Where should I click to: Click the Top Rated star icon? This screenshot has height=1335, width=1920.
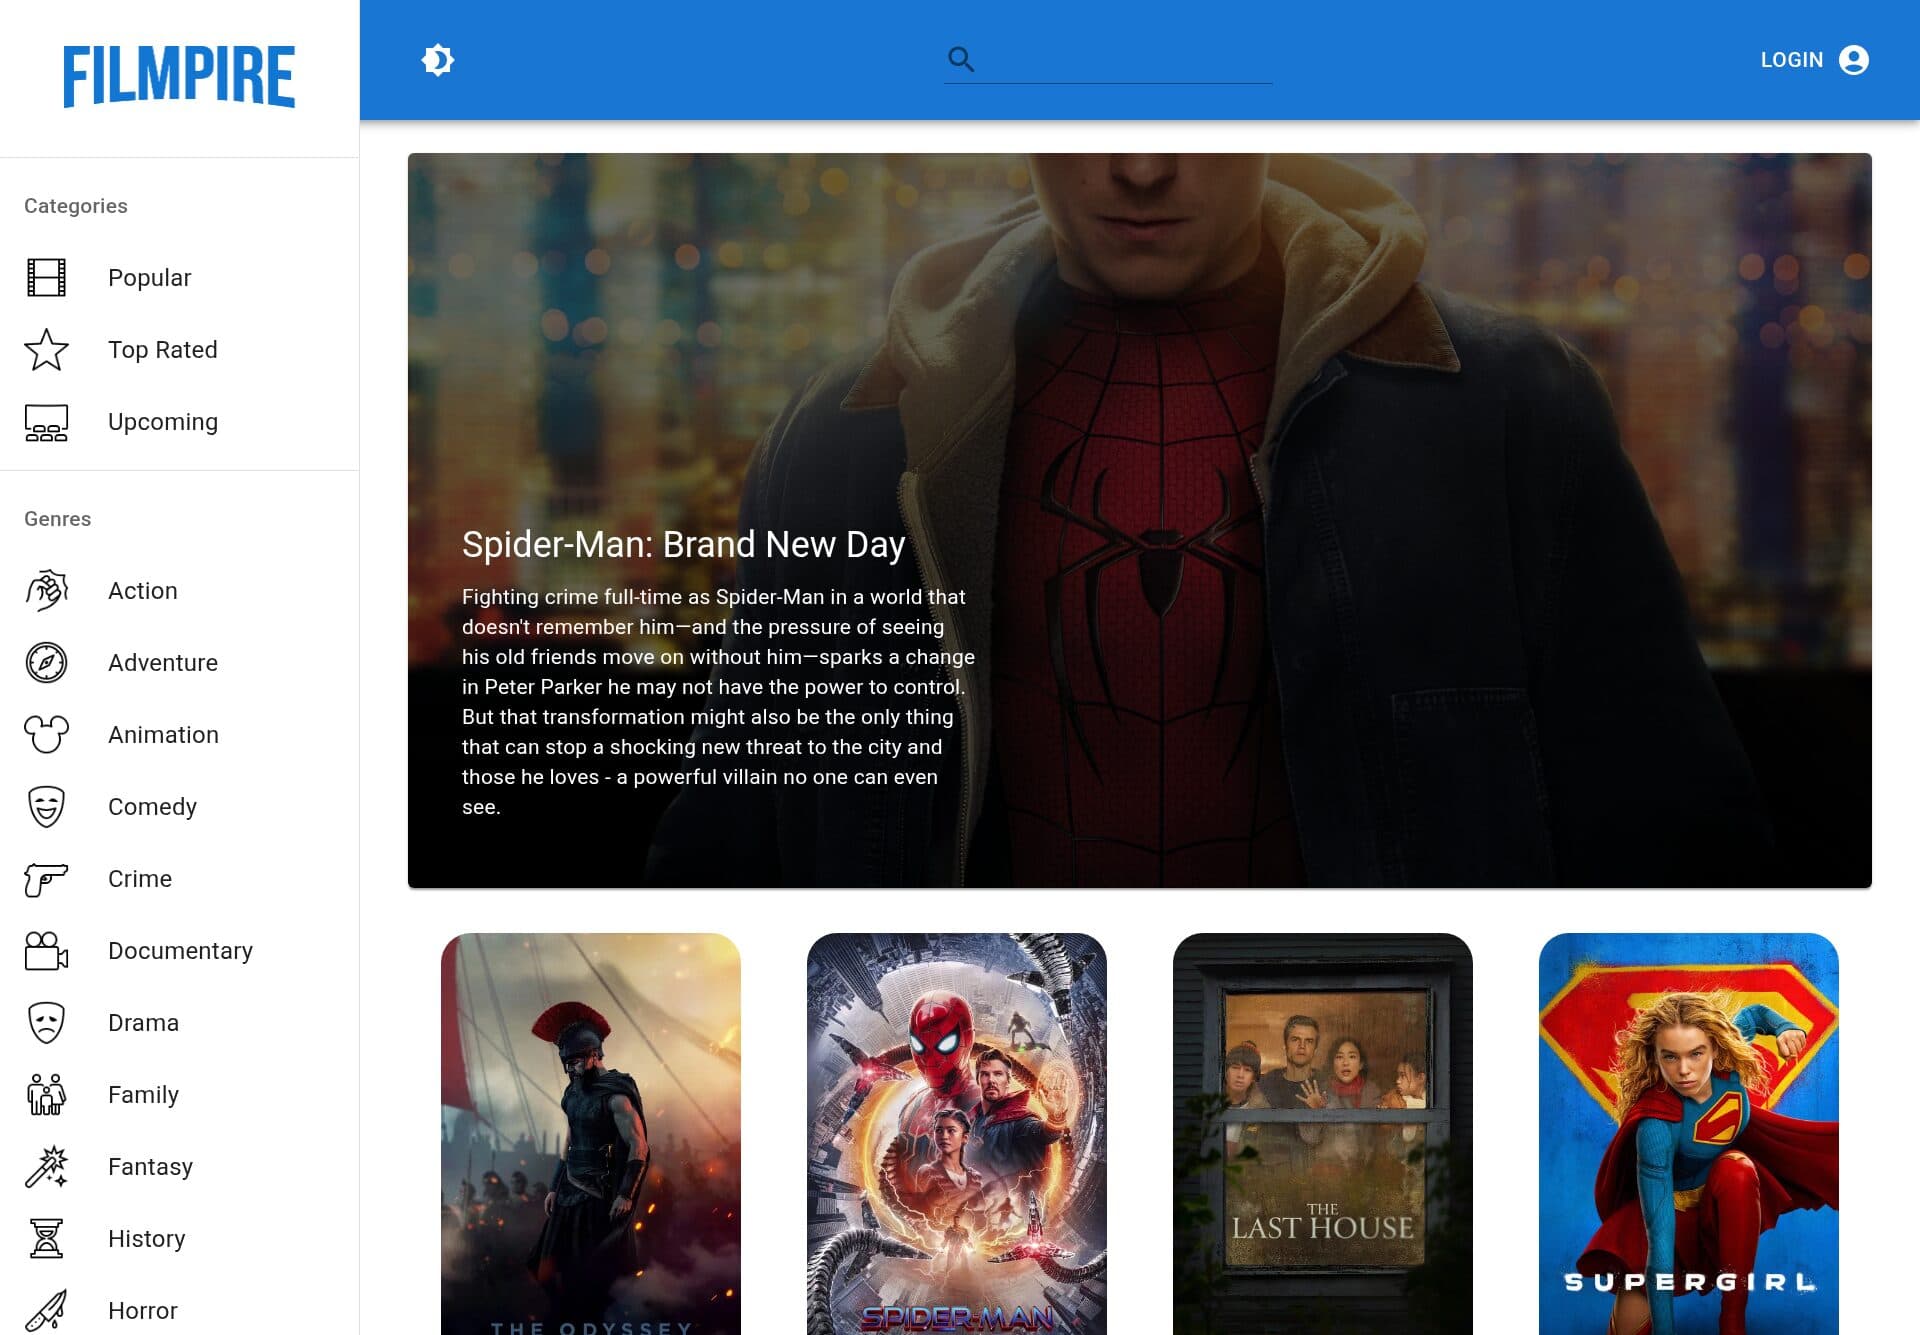[x=46, y=349]
